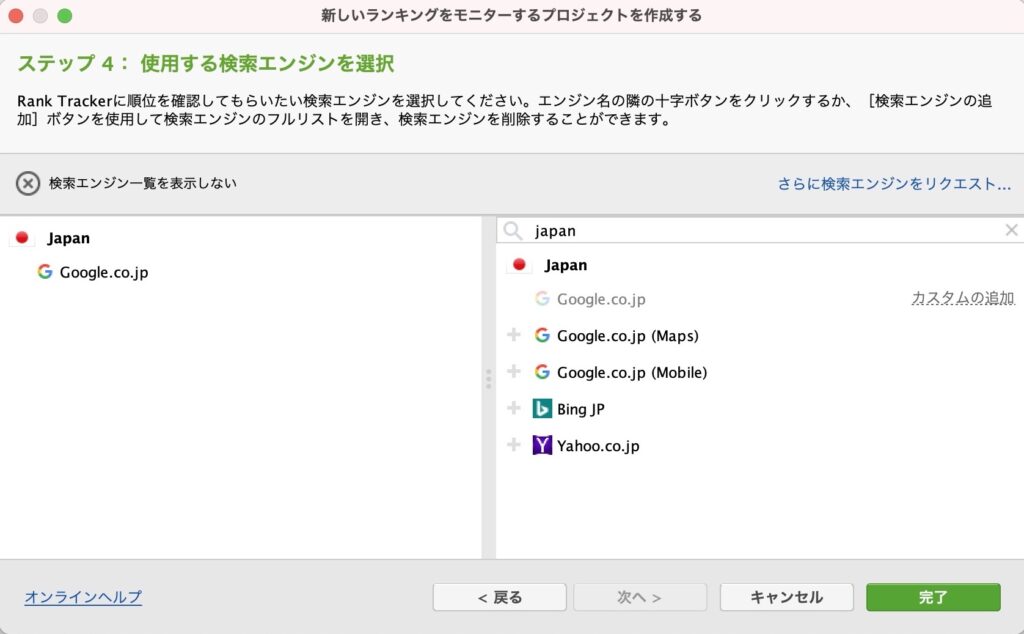This screenshot has width=1024, height=634.
Task: Click 検索エンジン一覧を表示しない label
Action: click(142, 183)
